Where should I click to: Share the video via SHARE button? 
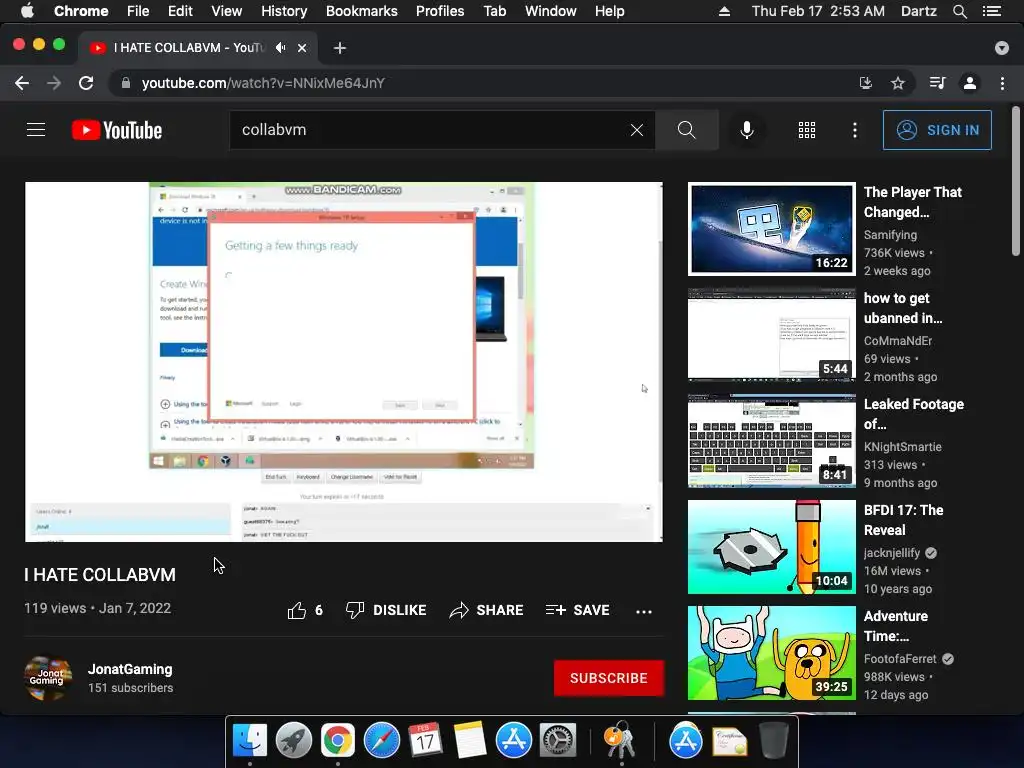click(487, 610)
